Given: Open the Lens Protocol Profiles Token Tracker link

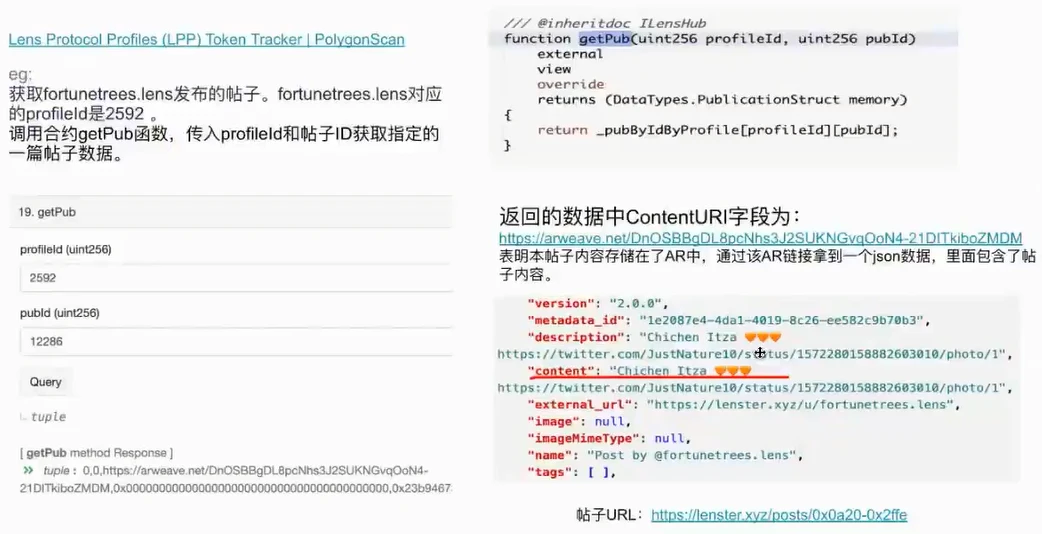Looking at the screenshot, I should (207, 40).
